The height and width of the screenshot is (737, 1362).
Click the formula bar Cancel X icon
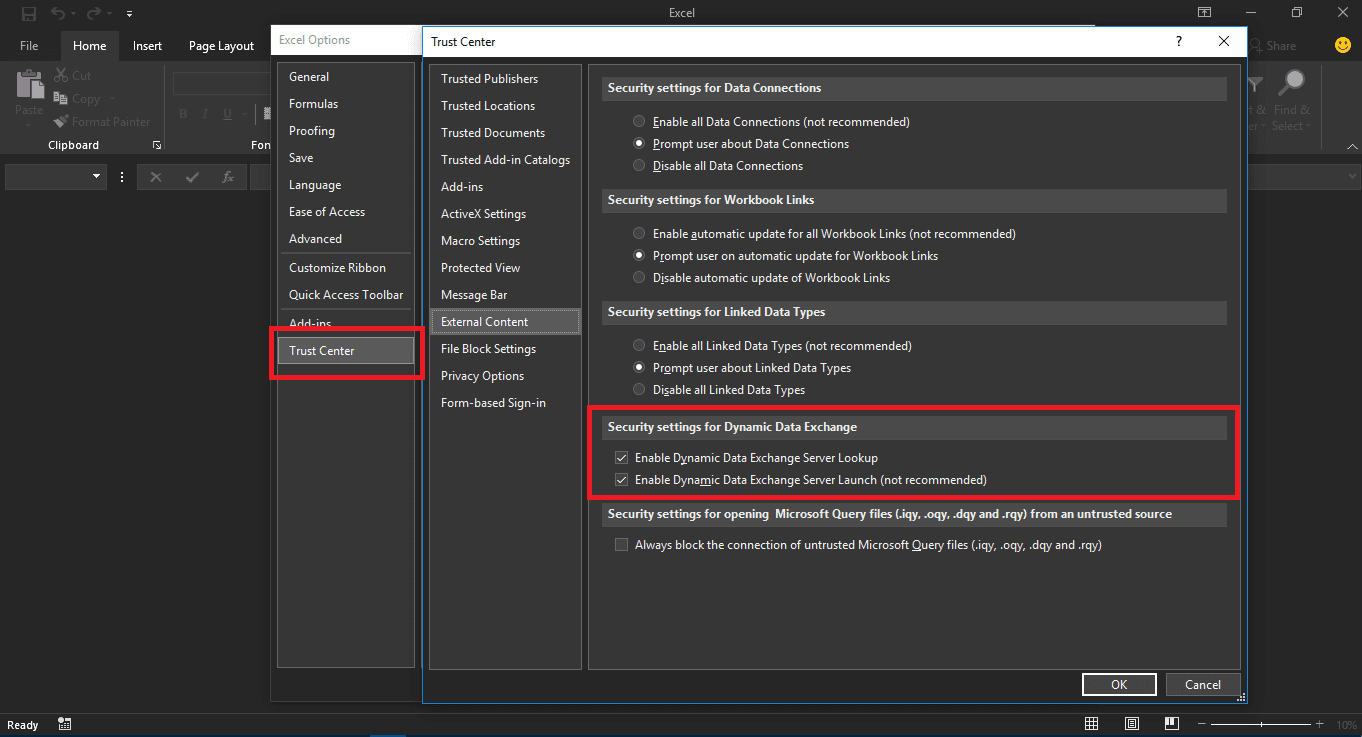click(156, 177)
